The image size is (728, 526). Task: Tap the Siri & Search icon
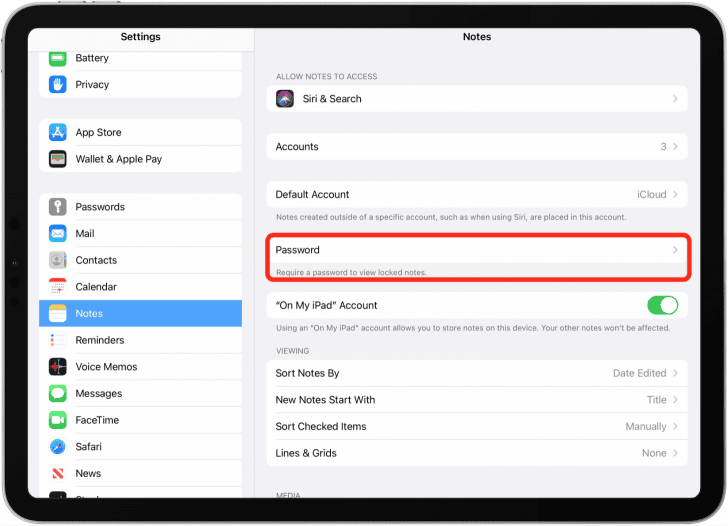(285, 99)
